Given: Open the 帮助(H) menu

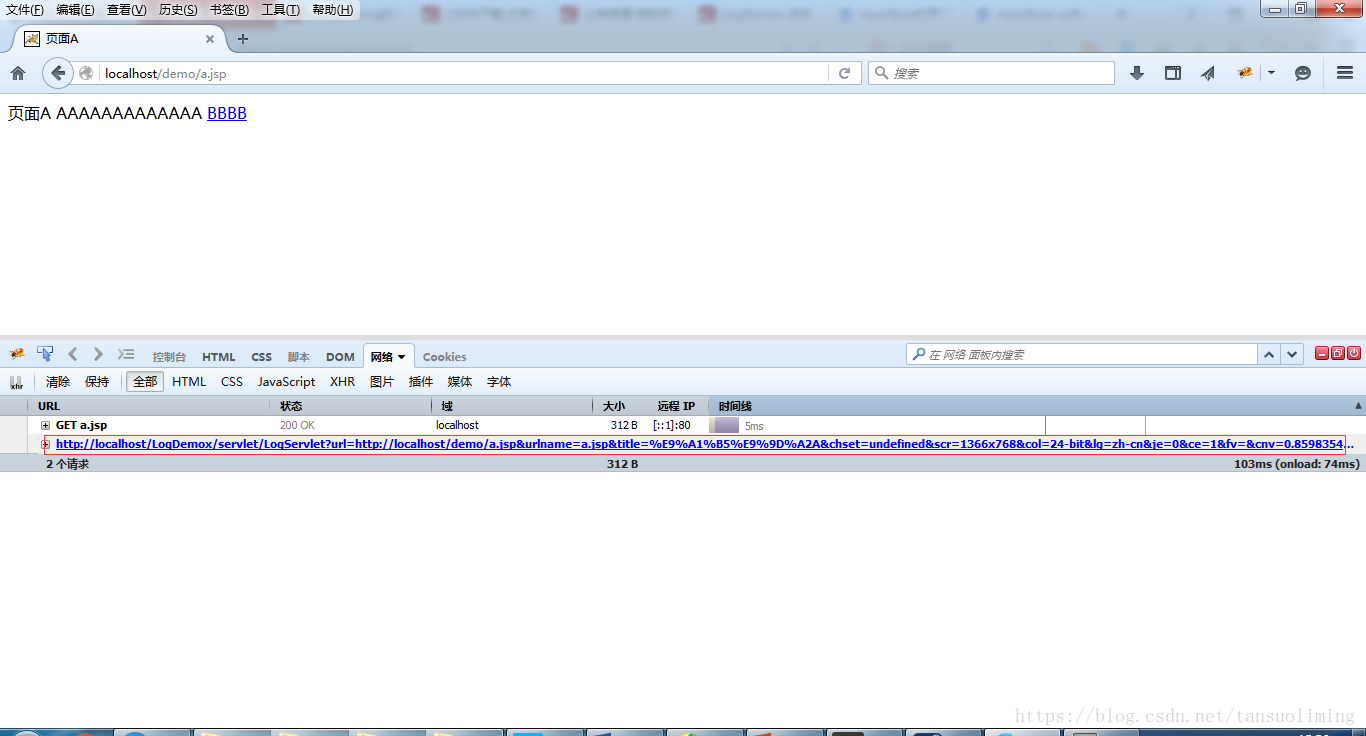Looking at the screenshot, I should click(332, 10).
